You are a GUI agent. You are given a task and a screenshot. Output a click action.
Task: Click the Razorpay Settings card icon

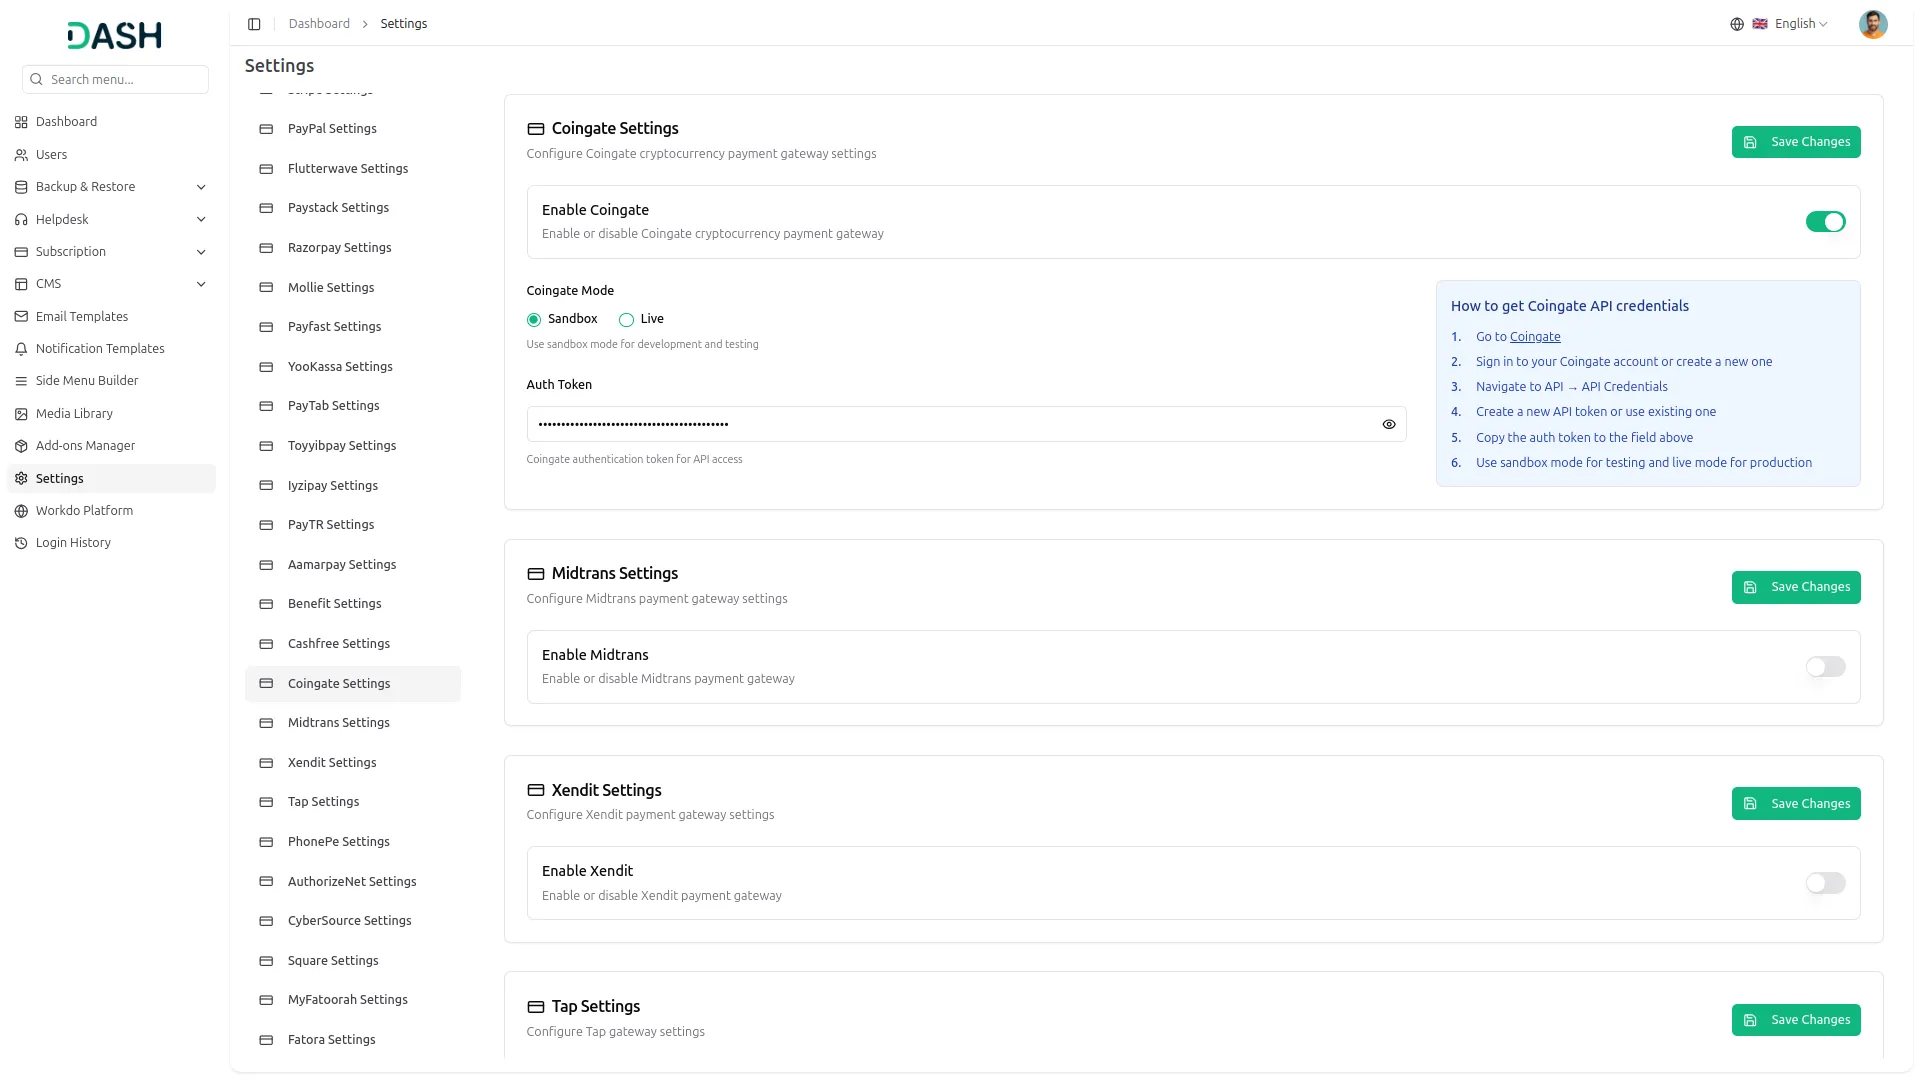pyautogui.click(x=266, y=248)
